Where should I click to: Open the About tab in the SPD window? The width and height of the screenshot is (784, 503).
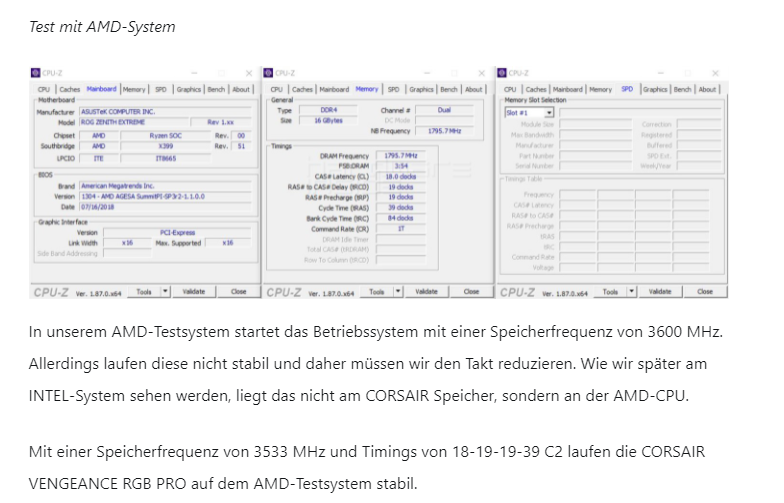(708, 90)
